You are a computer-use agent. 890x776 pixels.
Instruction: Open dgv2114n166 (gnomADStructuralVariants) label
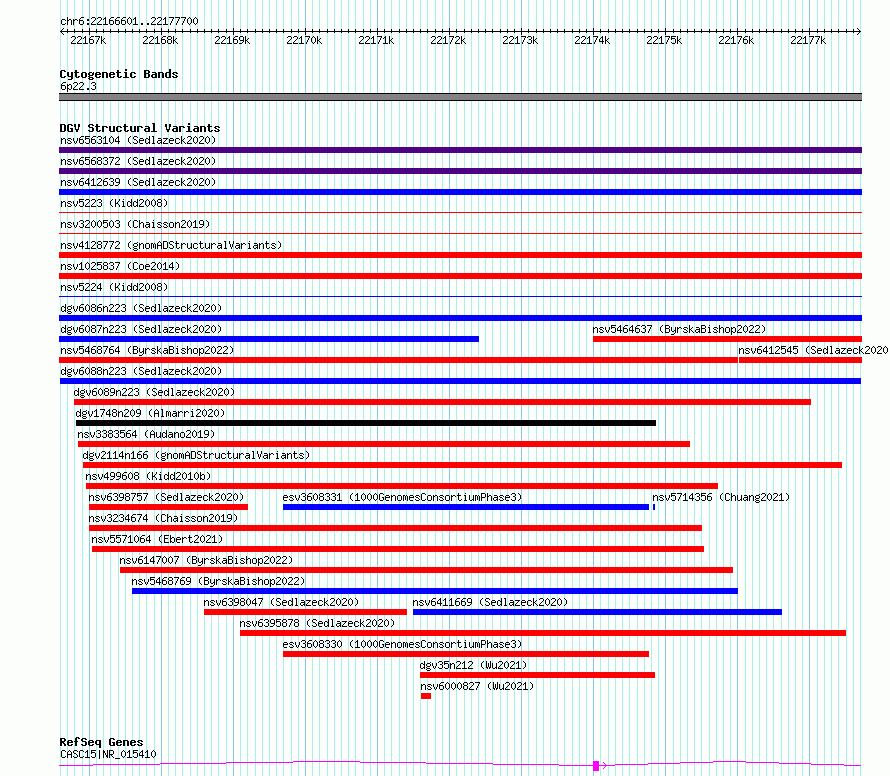(x=196, y=455)
